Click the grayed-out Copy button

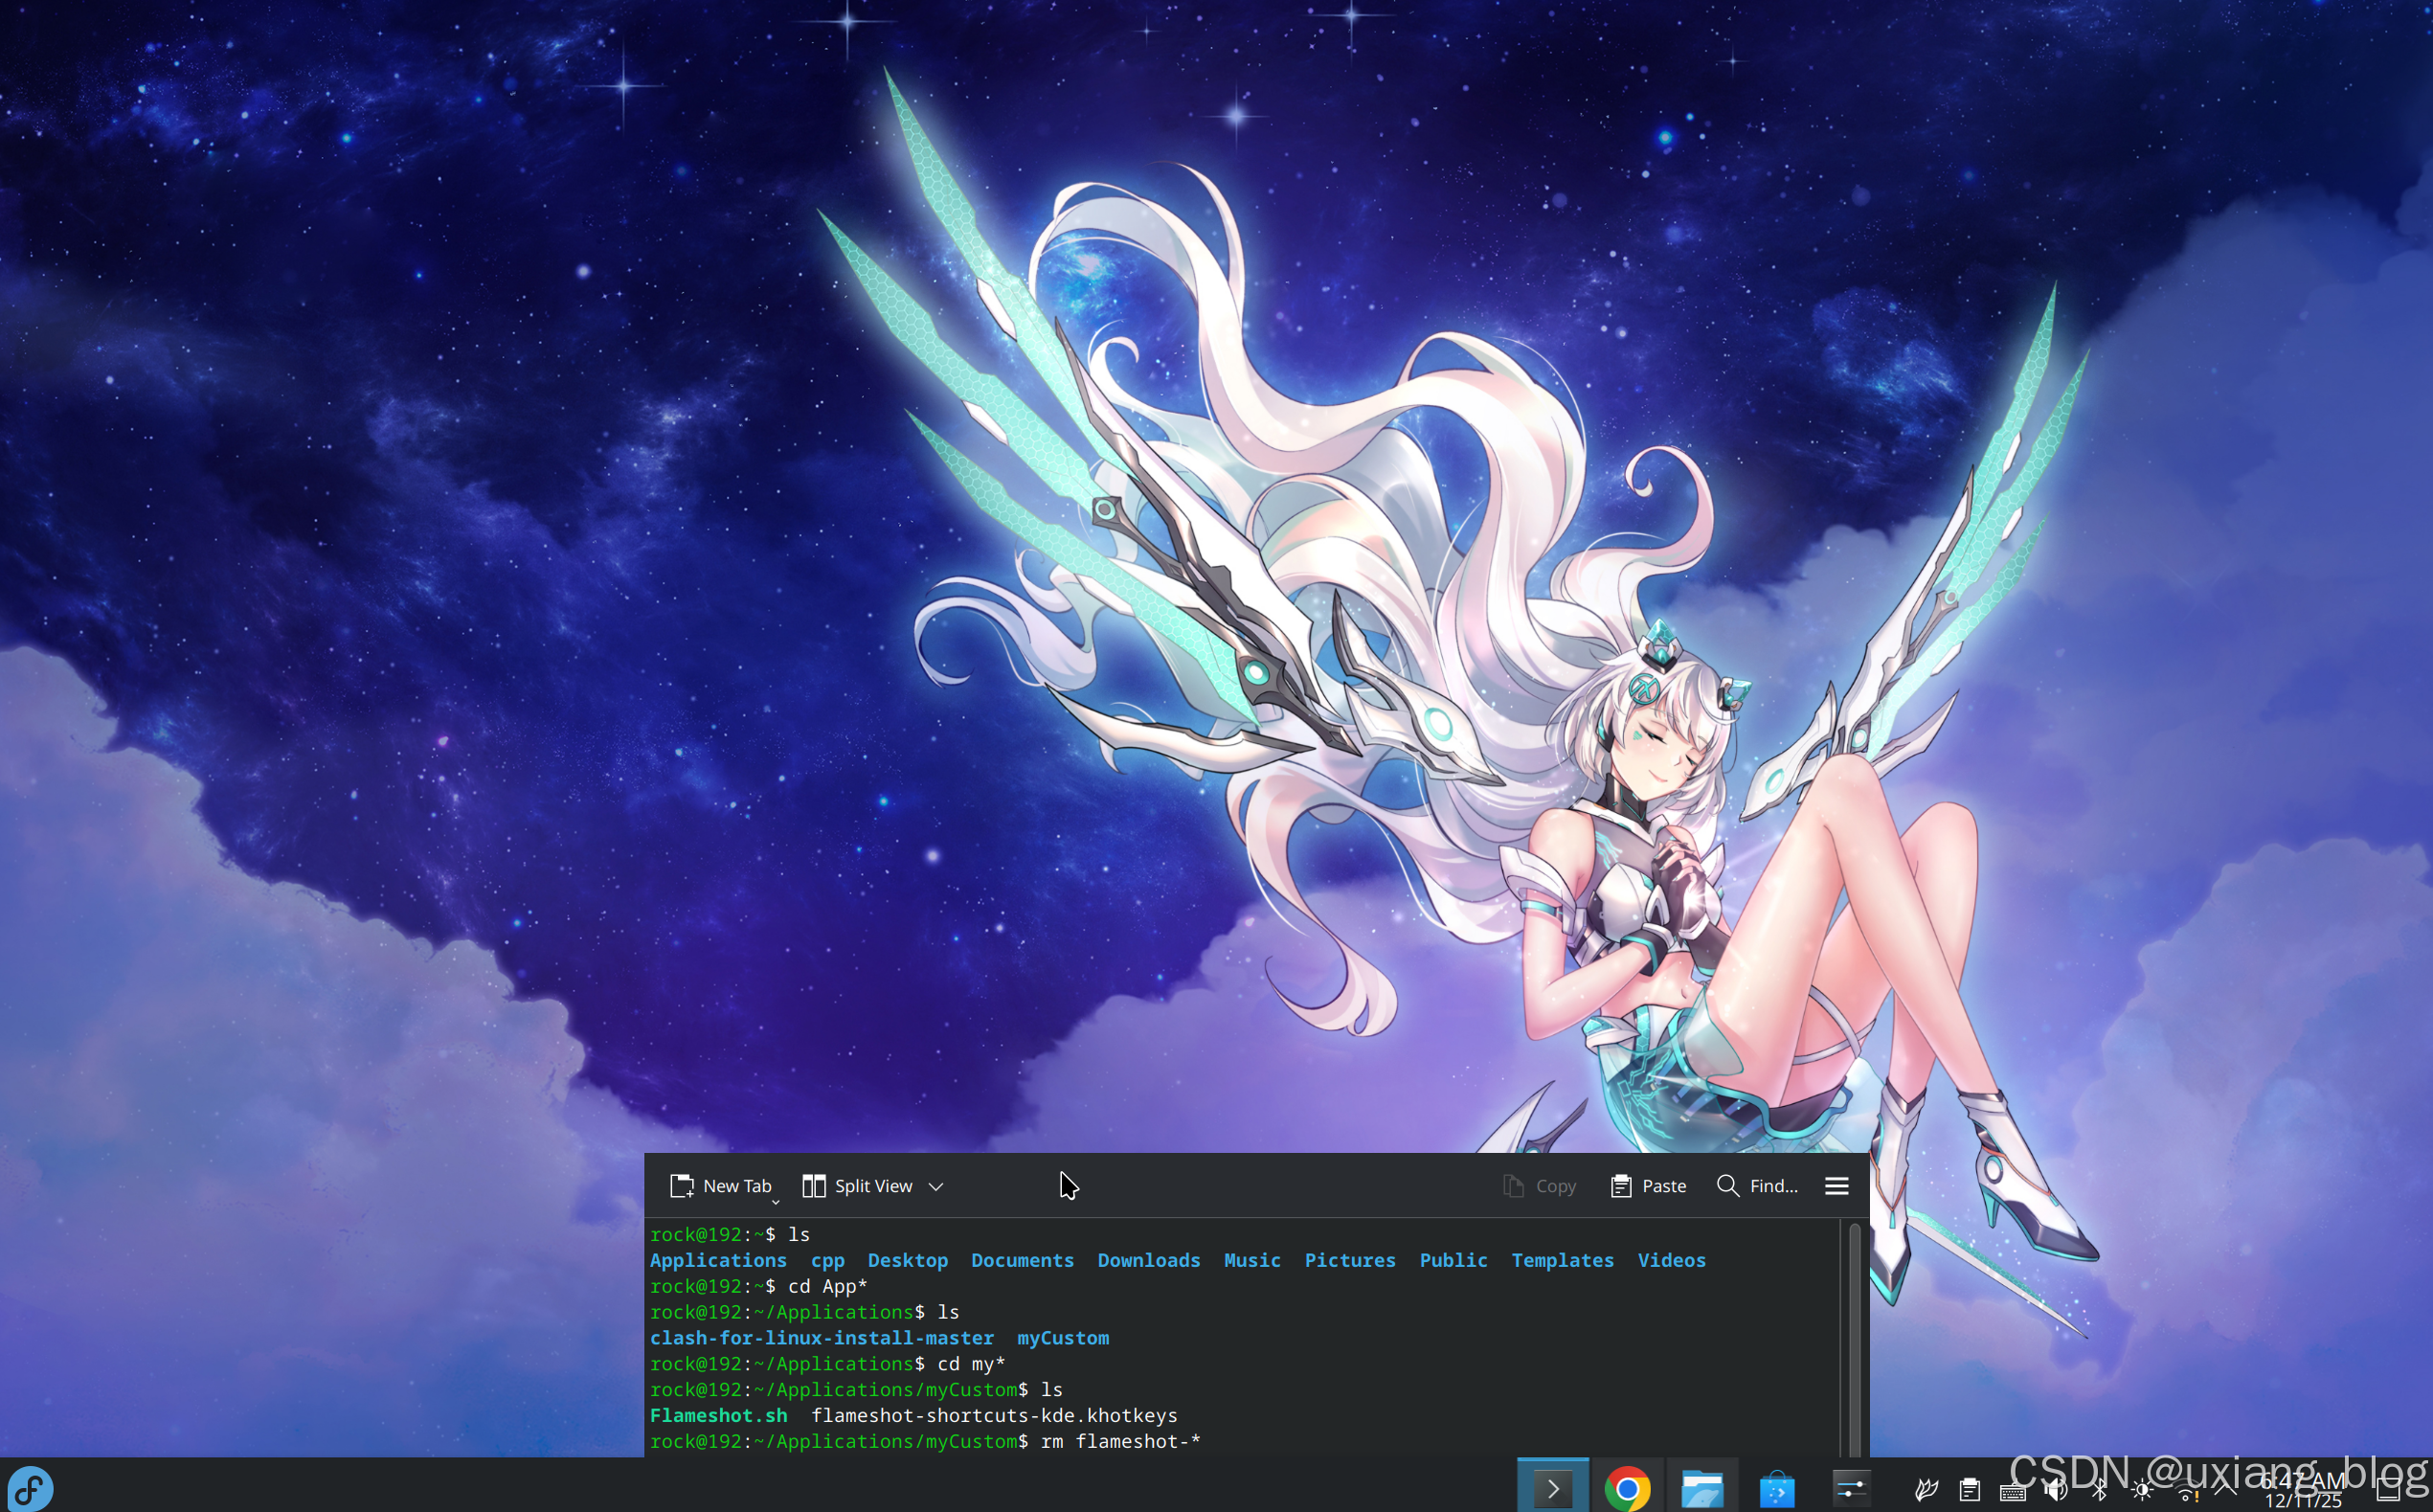point(1539,1186)
